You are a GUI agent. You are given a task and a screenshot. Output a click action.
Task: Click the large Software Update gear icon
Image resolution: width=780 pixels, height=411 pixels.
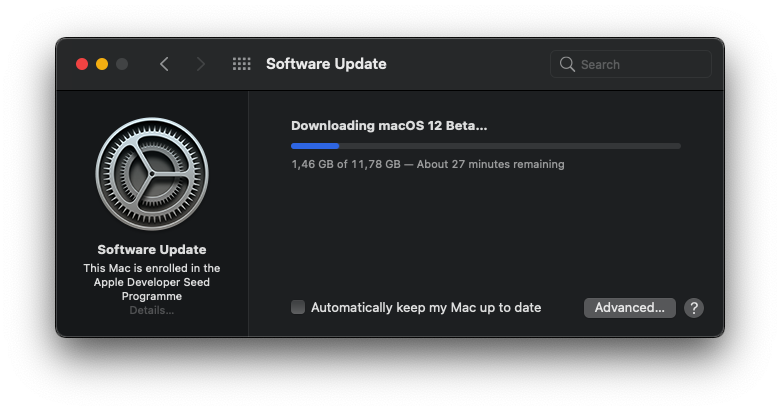[152, 174]
